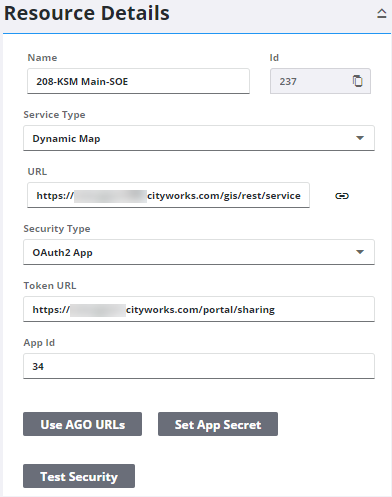This screenshot has width=392, height=497.
Task: Click into the URL text field
Action: [x=168, y=195]
